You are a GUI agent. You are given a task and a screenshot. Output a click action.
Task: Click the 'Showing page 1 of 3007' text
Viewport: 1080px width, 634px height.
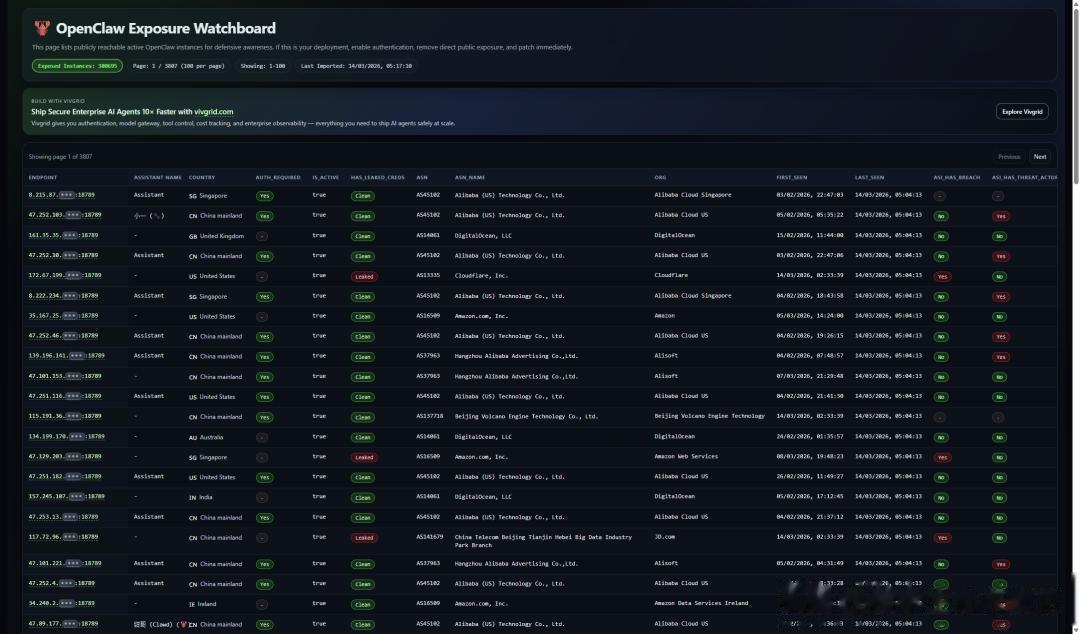click(x=61, y=157)
